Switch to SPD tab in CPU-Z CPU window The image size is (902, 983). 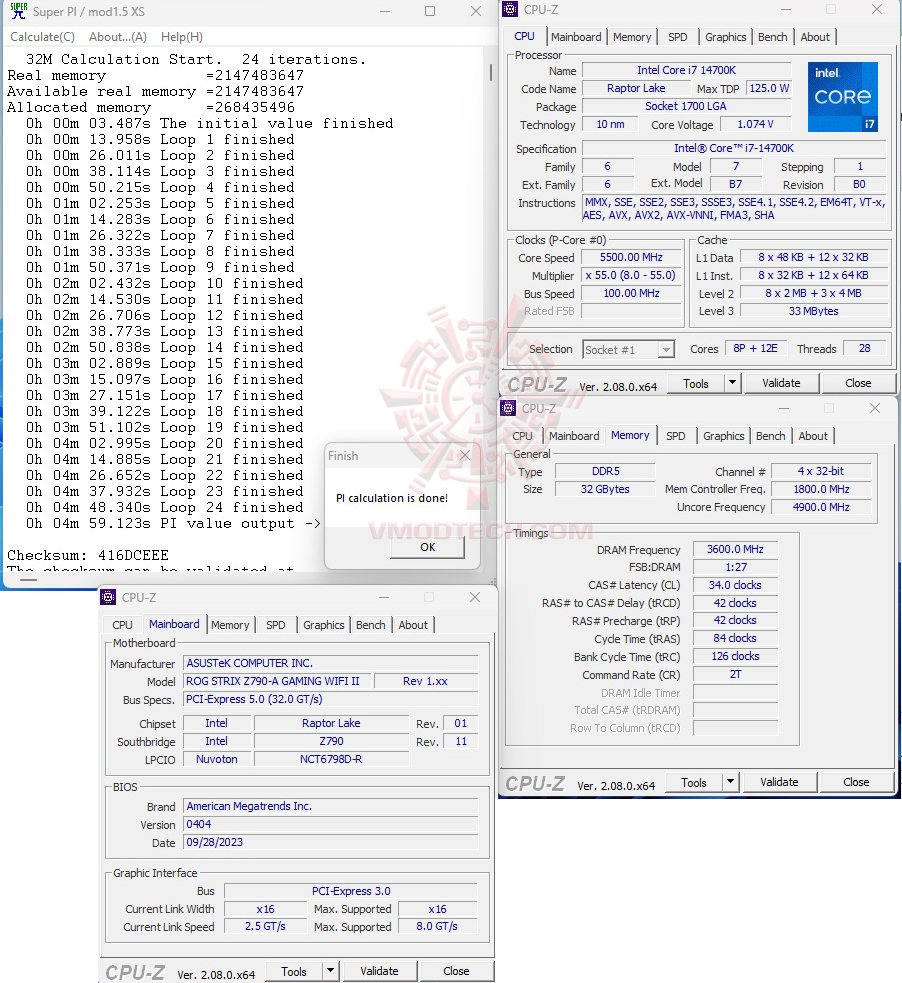678,37
